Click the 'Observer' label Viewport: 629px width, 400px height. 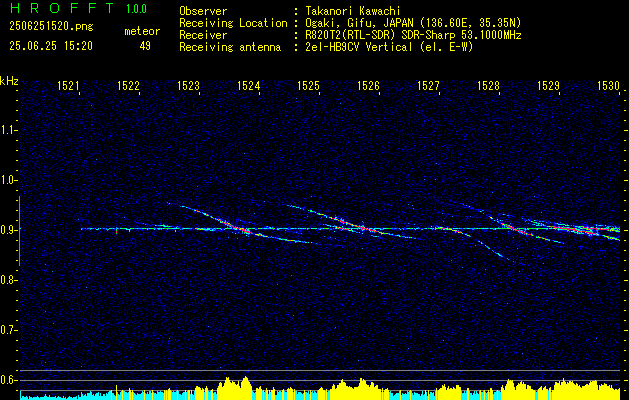tap(203, 11)
